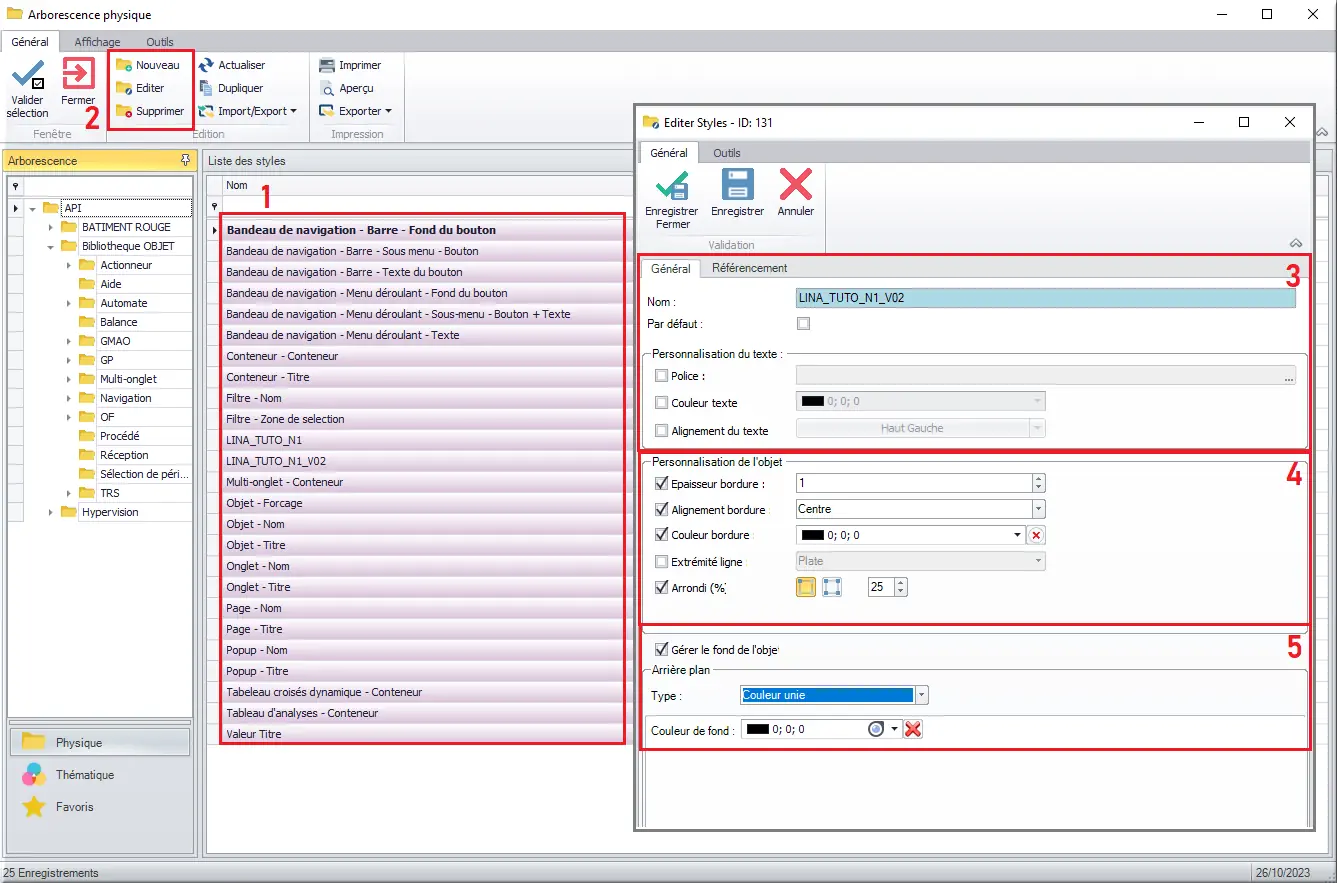Select the Popup - Titre style row
The image size is (1337, 883).
(x=423, y=671)
